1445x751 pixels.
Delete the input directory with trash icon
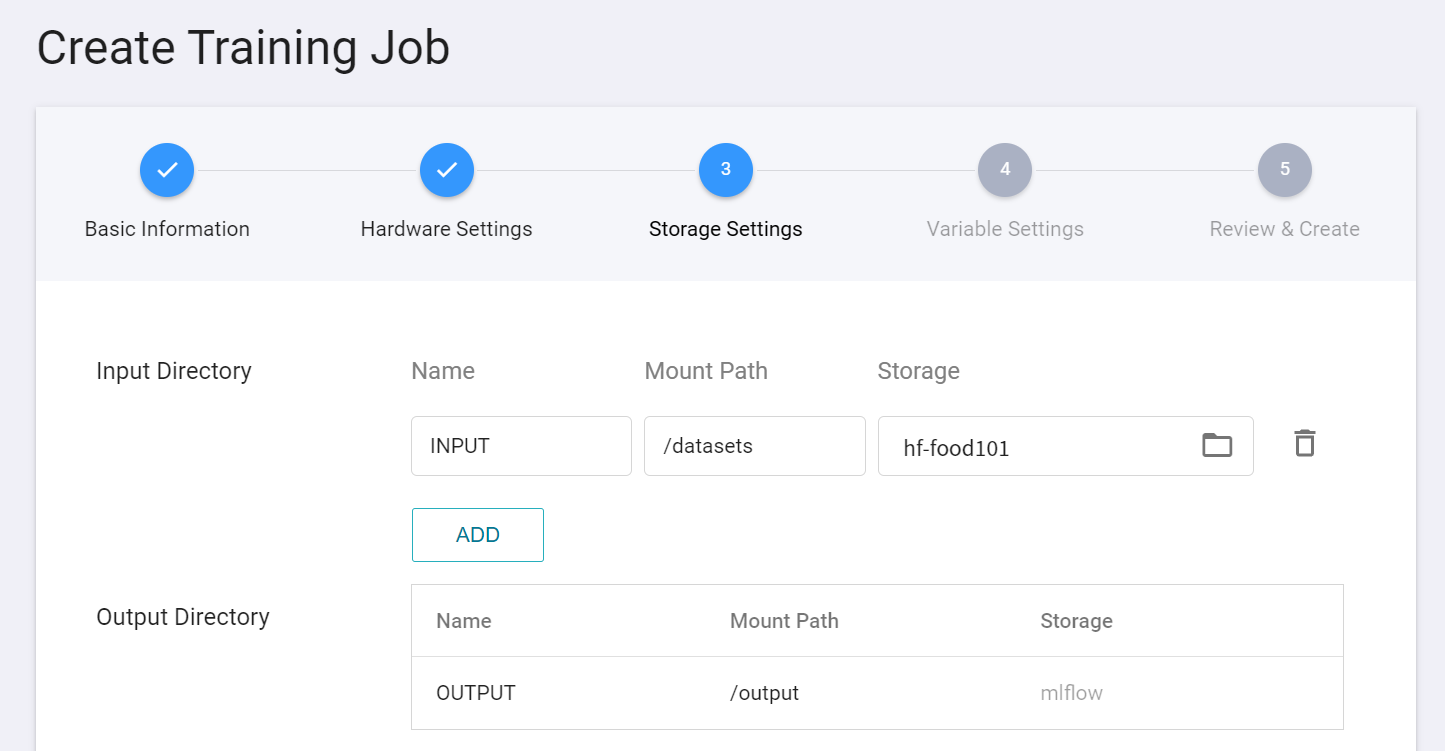click(1304, 443)
